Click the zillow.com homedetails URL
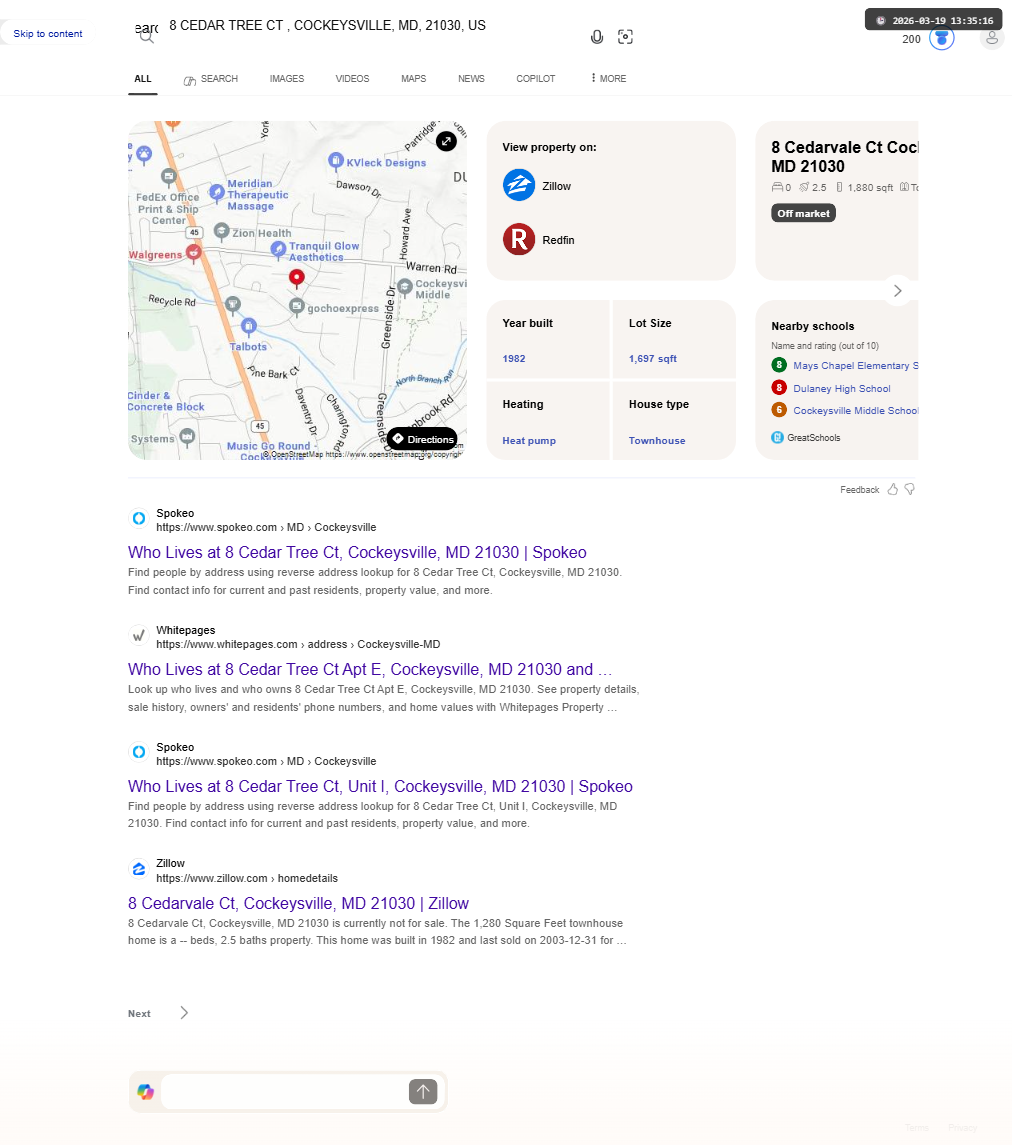 pos(247,878)
